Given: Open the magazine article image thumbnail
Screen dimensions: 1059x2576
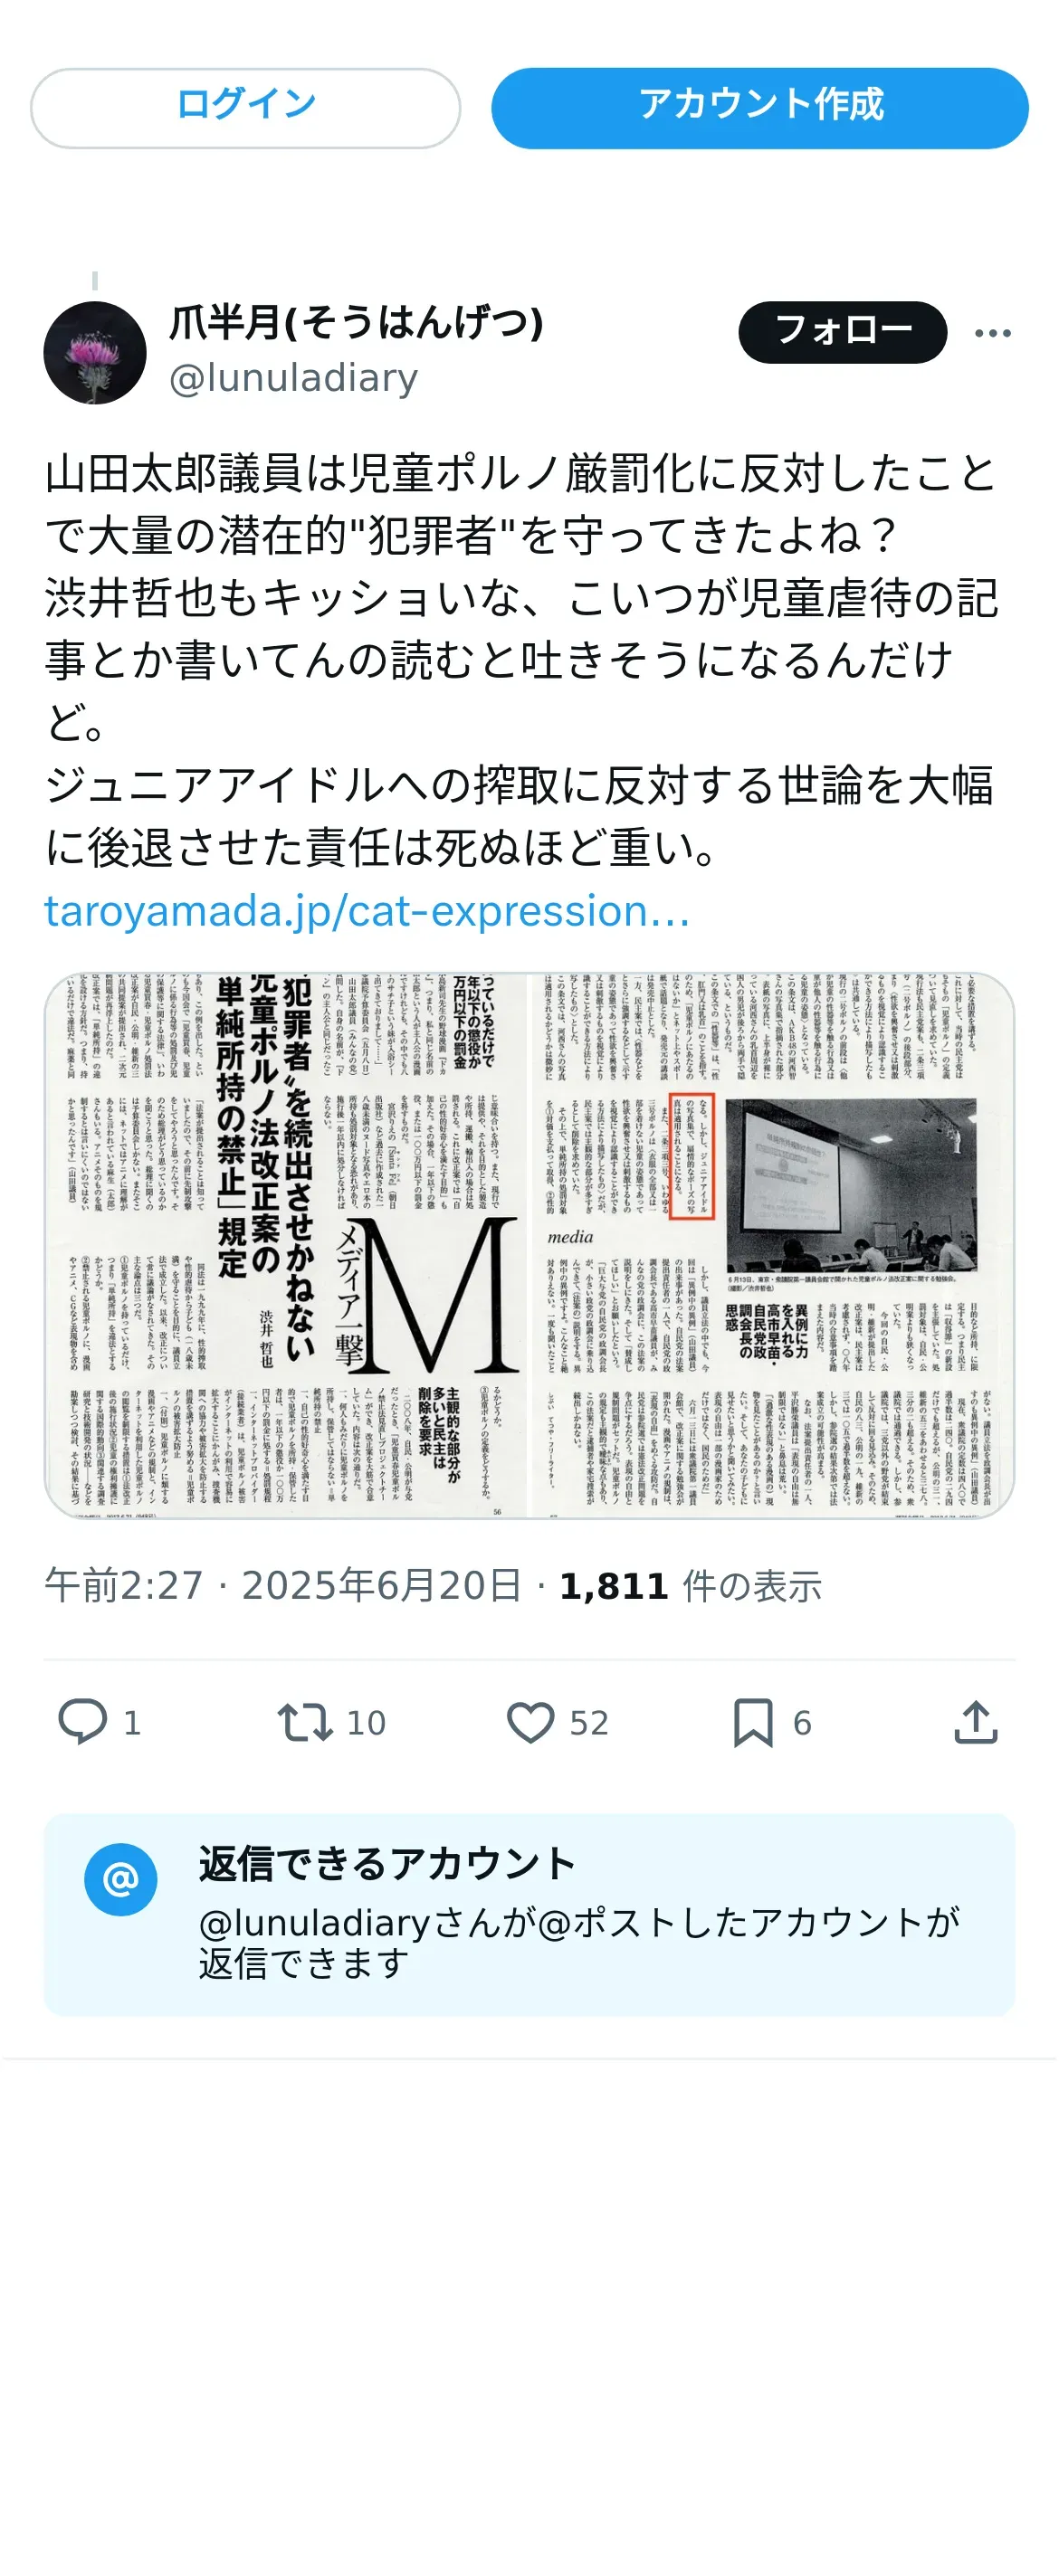Looking at the screenshot, I should click(529, 1245).
